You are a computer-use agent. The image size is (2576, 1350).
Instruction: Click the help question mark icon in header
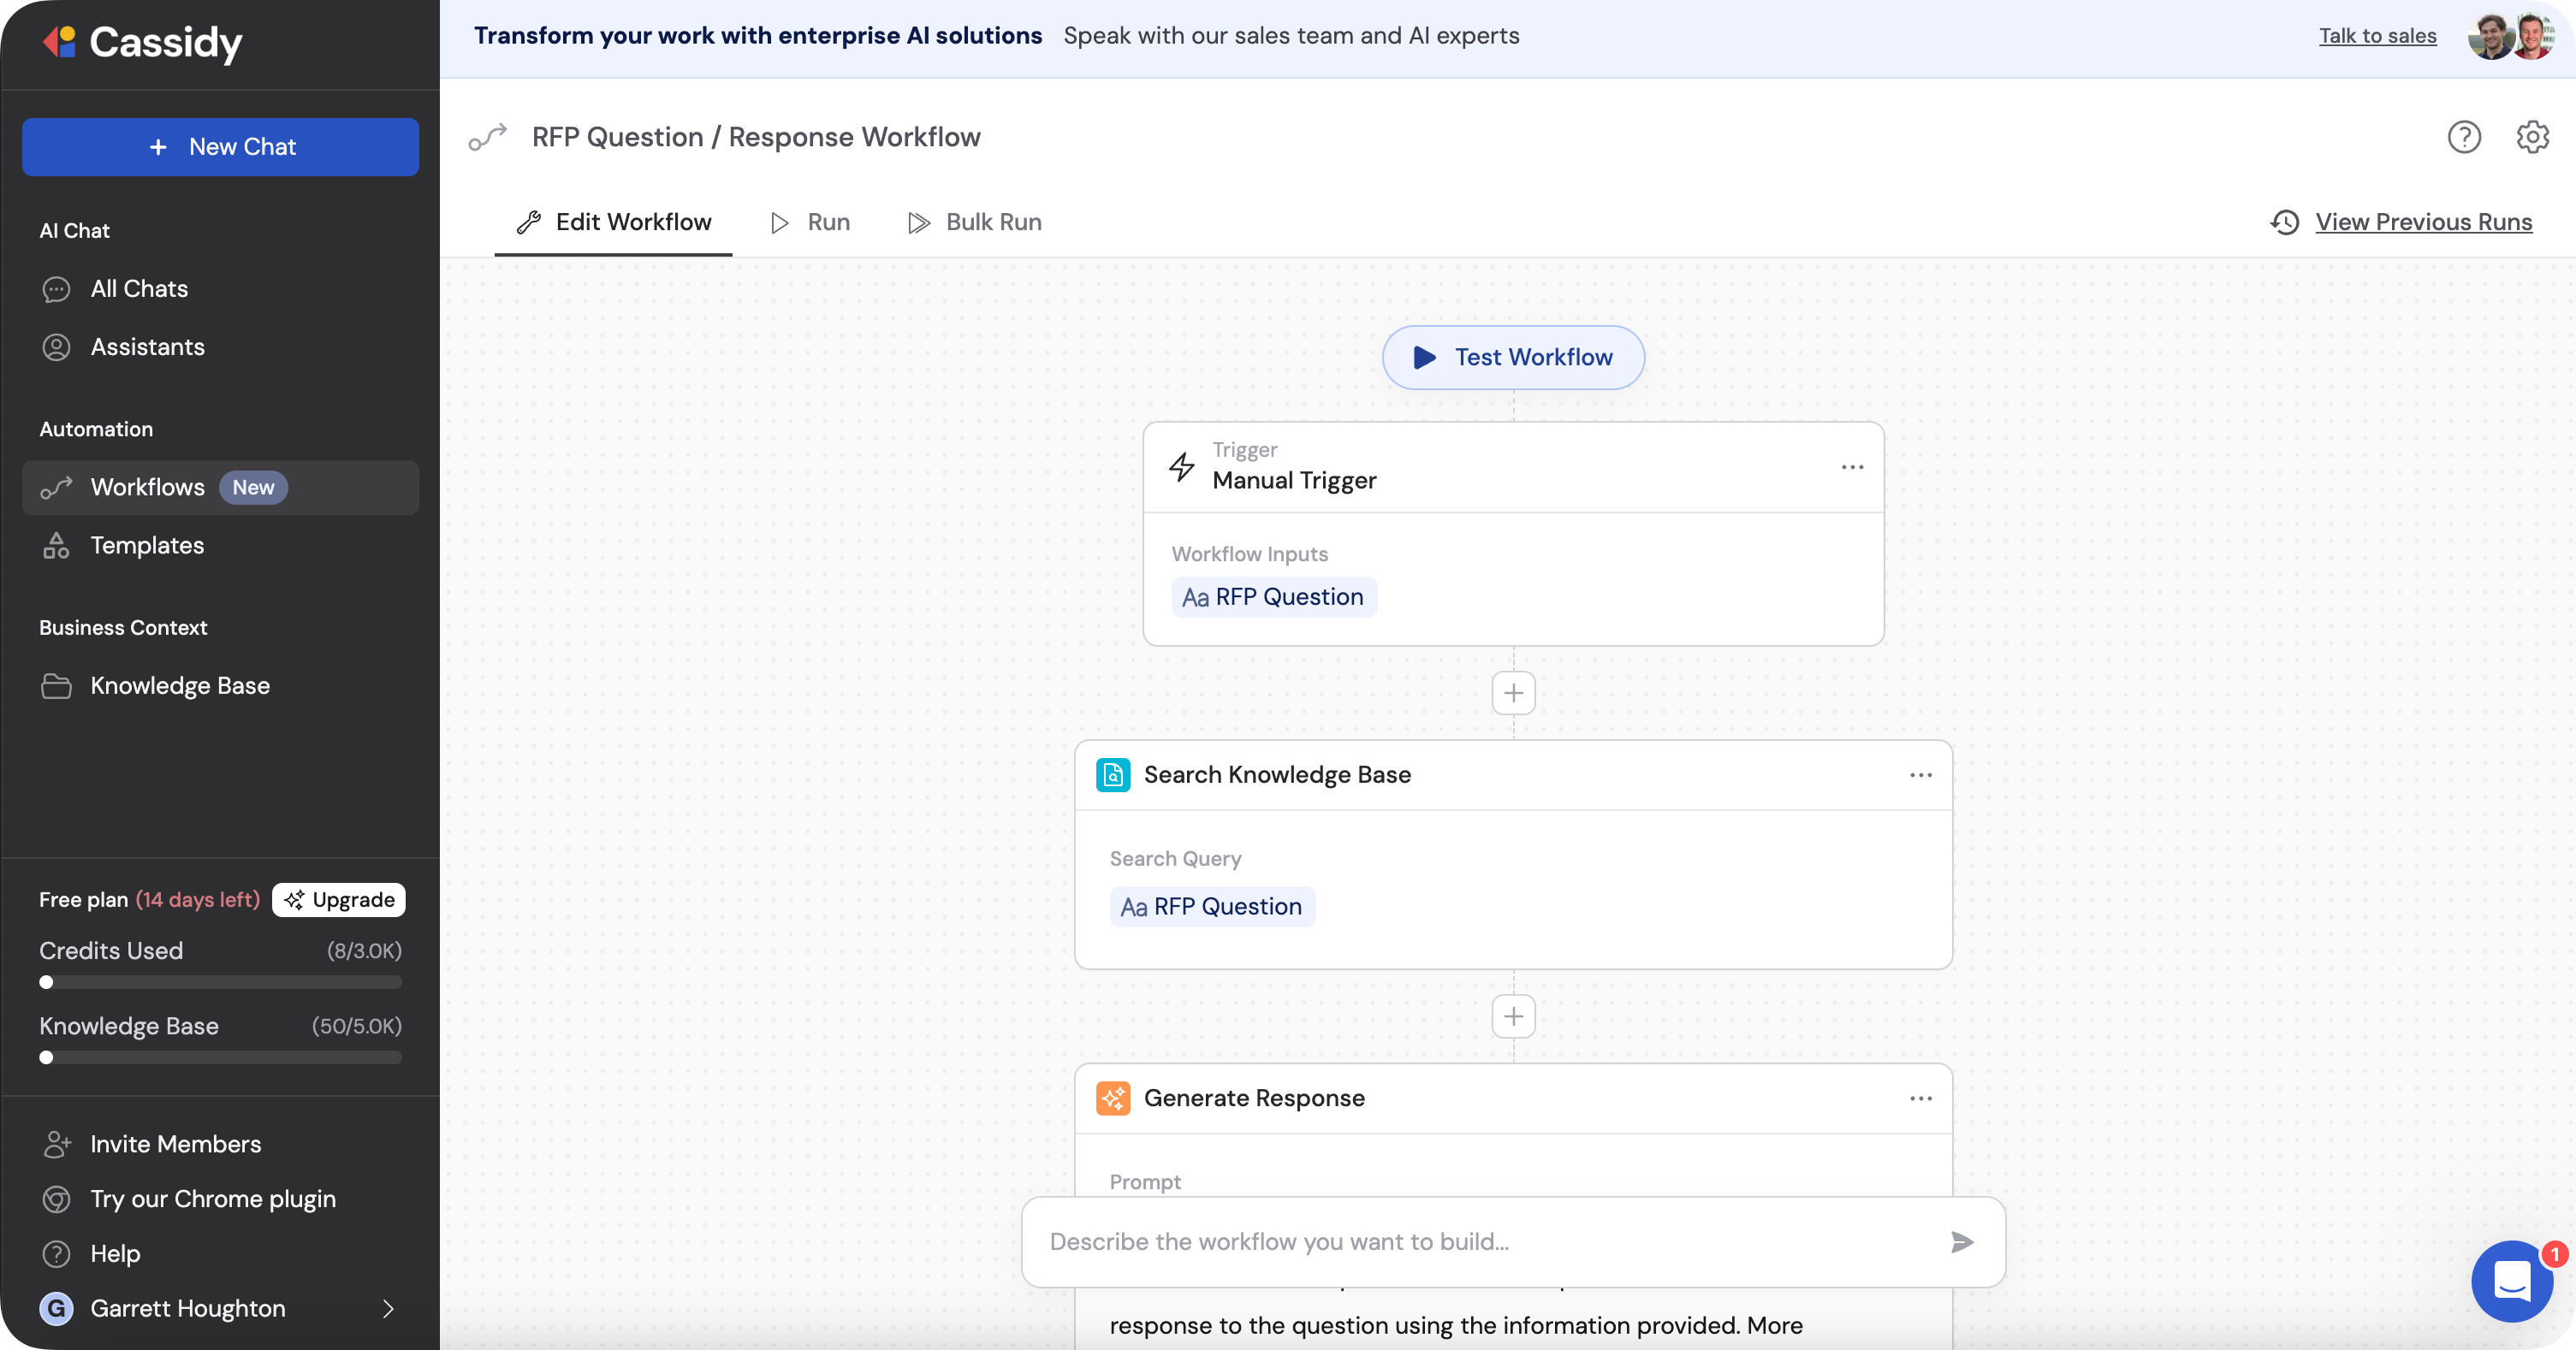[2464, 137]
